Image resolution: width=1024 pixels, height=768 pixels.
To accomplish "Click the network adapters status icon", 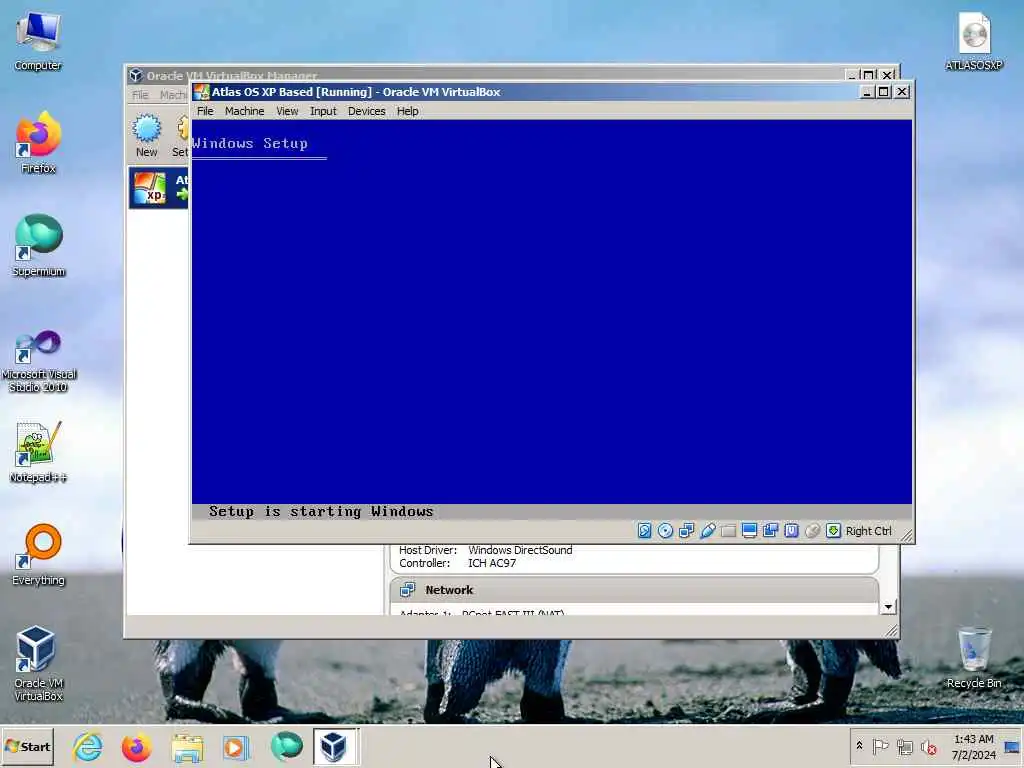I will pos(686,531).
